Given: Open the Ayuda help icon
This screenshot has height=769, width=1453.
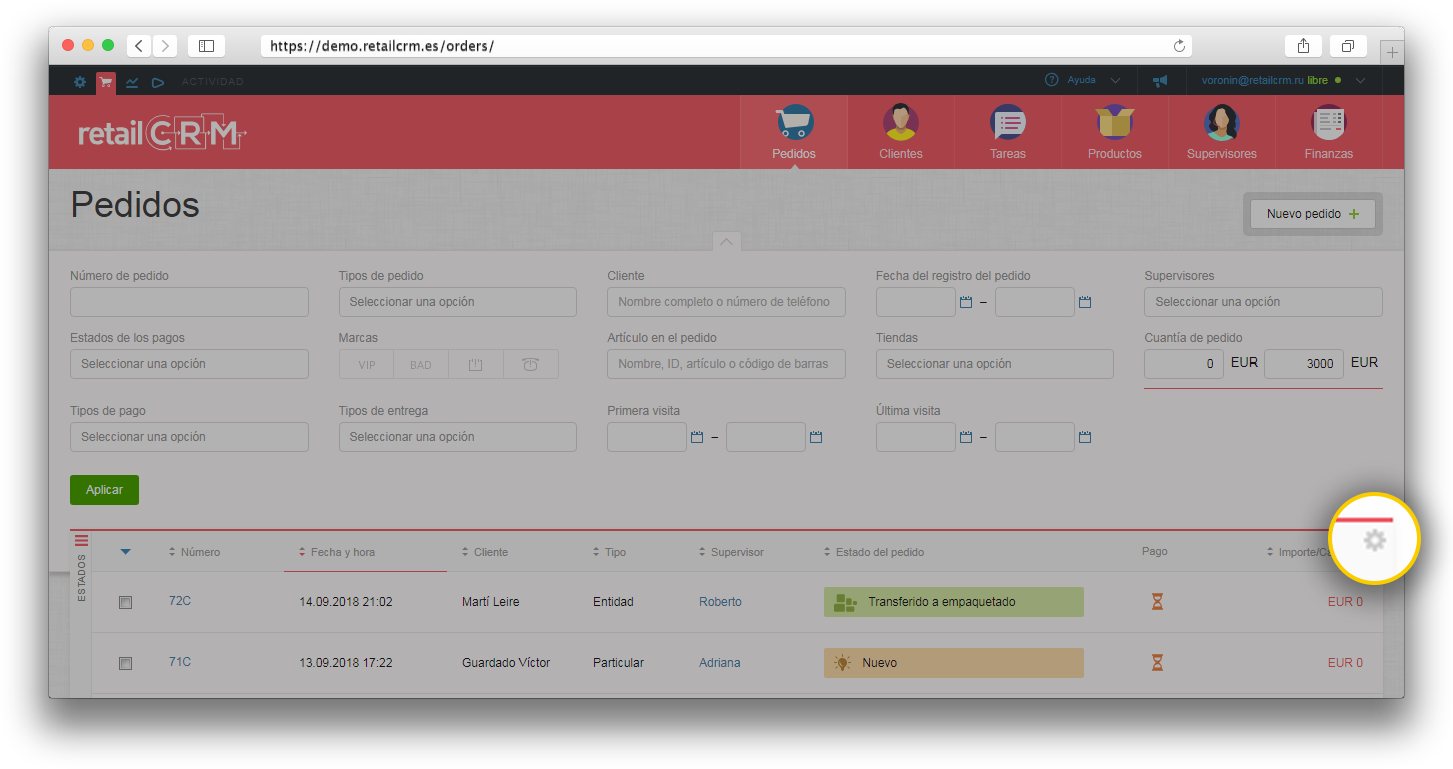Looking at the screenshot, I should [x=1051, y=80].
